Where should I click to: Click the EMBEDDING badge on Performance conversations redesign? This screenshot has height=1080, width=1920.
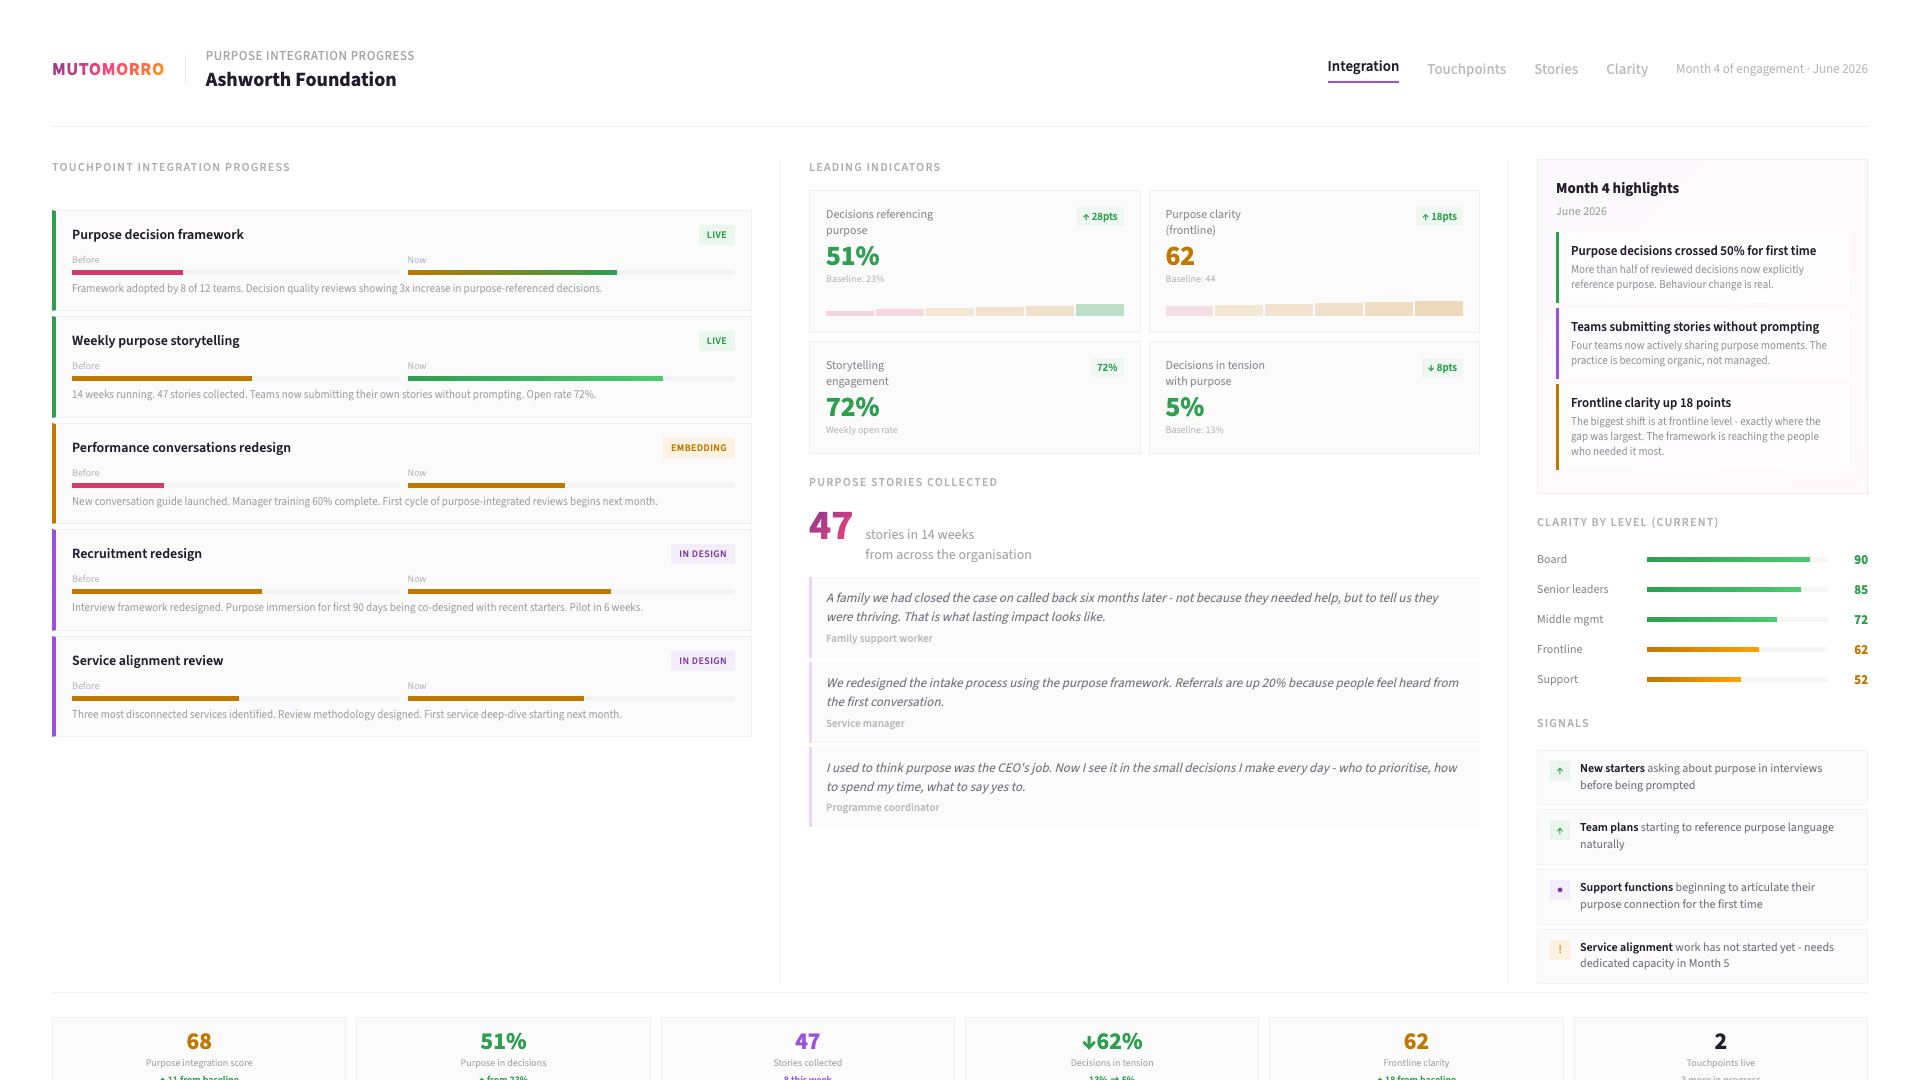(x=698, y=448)
